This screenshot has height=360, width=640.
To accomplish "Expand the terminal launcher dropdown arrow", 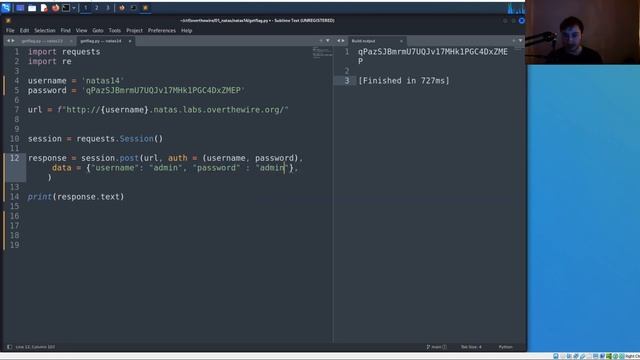I will pos(74,8).
